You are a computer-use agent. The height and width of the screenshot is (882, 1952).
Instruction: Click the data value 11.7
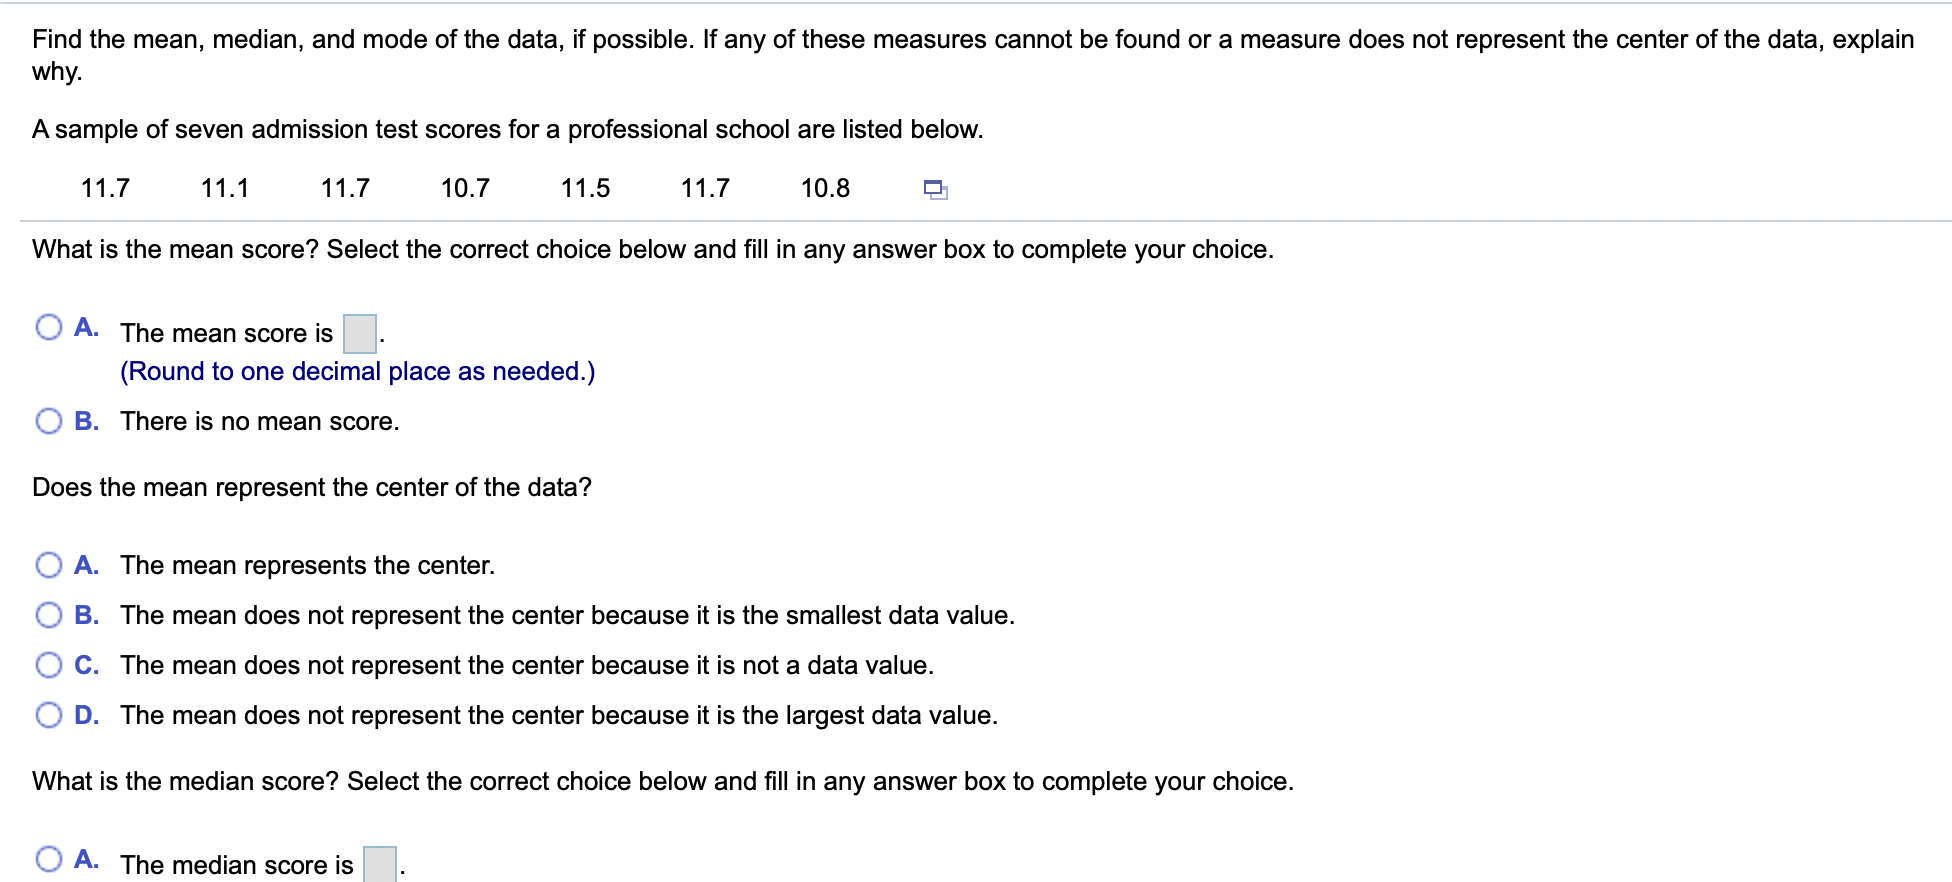[104, 187]
